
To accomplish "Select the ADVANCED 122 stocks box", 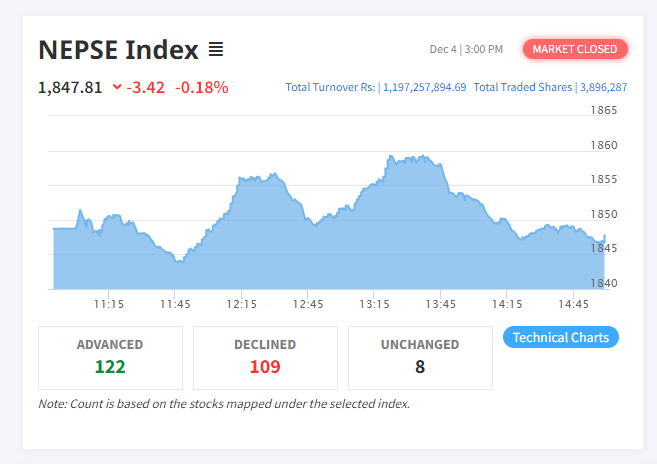I will (x=110, y=357).
